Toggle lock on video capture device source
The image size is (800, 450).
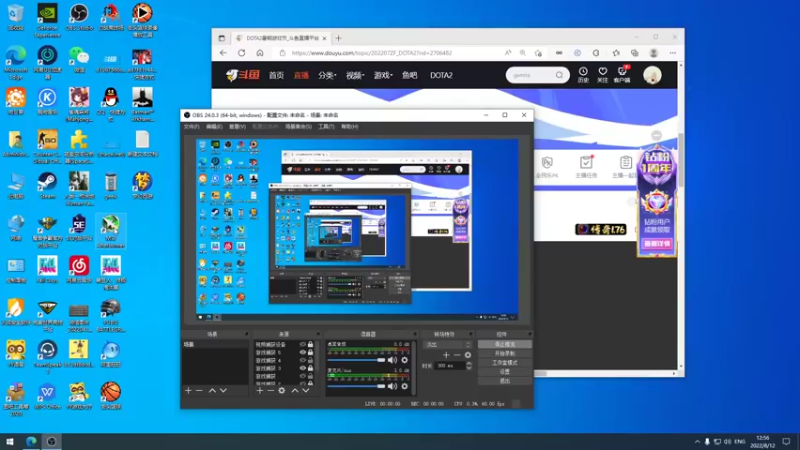point(310,345)
